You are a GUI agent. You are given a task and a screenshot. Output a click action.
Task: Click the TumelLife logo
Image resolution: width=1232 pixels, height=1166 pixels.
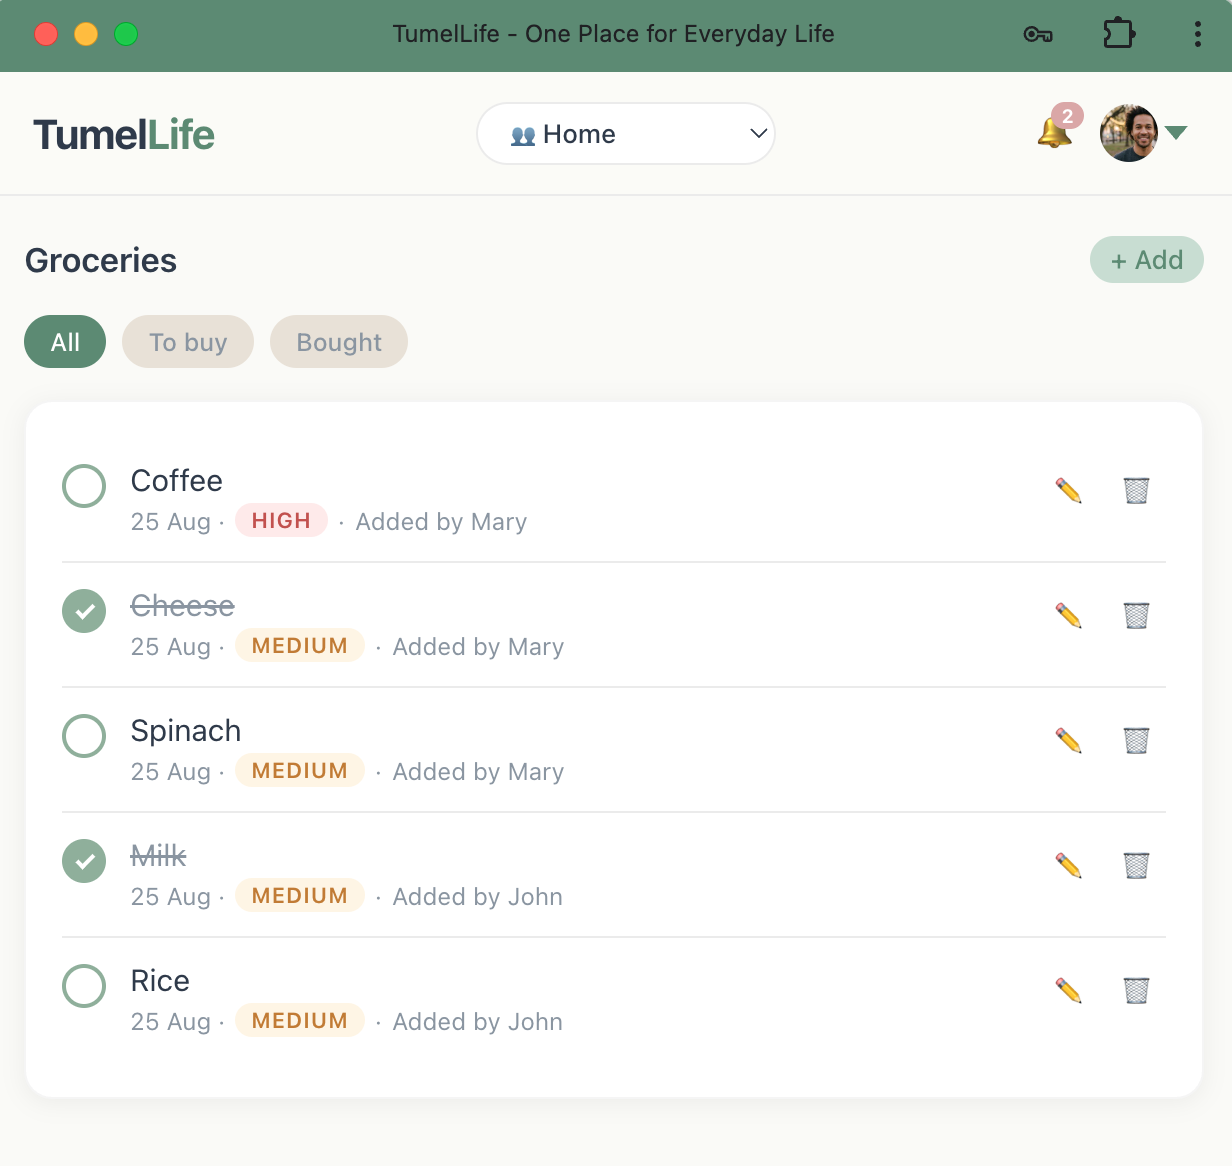click(x=124, y=134)
